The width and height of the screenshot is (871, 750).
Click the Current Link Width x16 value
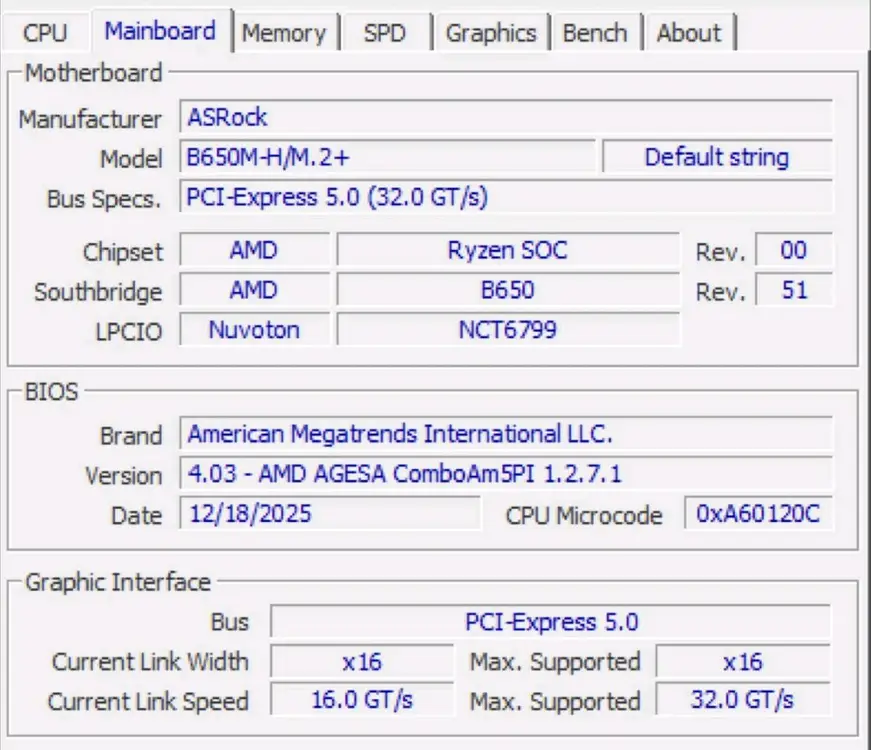362,662
